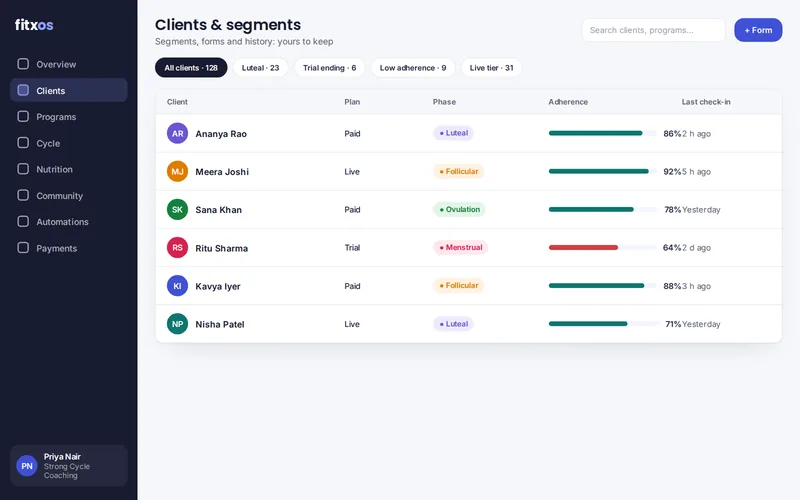Focus the Search clients, programs field

pos(654,30)
